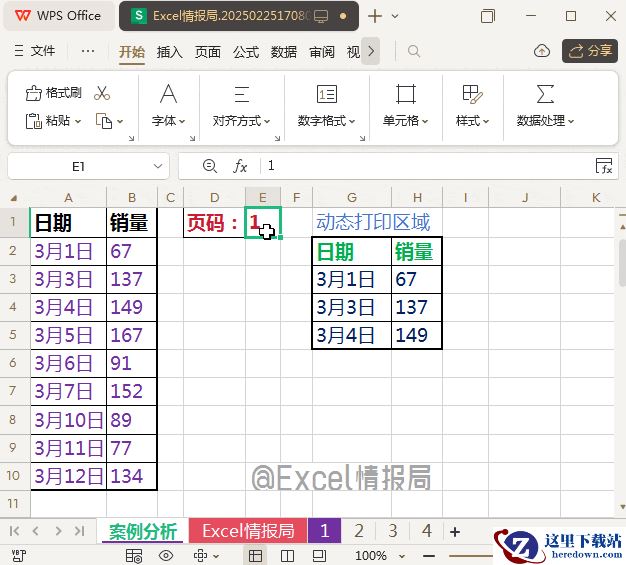Click the Copy icon
The height and width of the screenshot is (565, 626).
(x=103, y=121)
